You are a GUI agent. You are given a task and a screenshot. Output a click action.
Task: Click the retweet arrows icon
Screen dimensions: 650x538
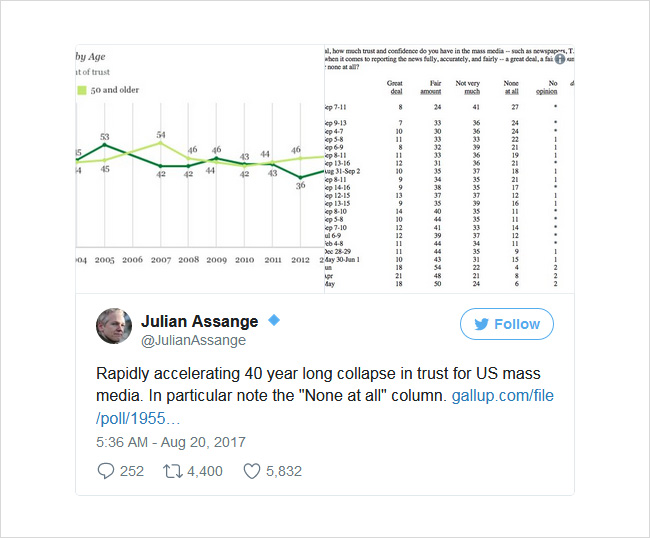(172, 471)
